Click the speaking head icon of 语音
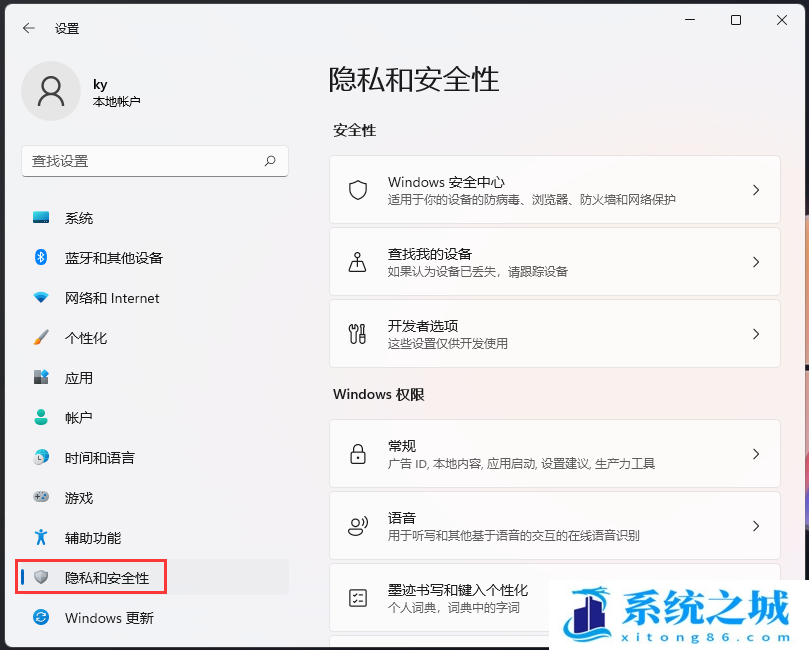This screenshot has width=809, height=650. (x=358, y=526)
